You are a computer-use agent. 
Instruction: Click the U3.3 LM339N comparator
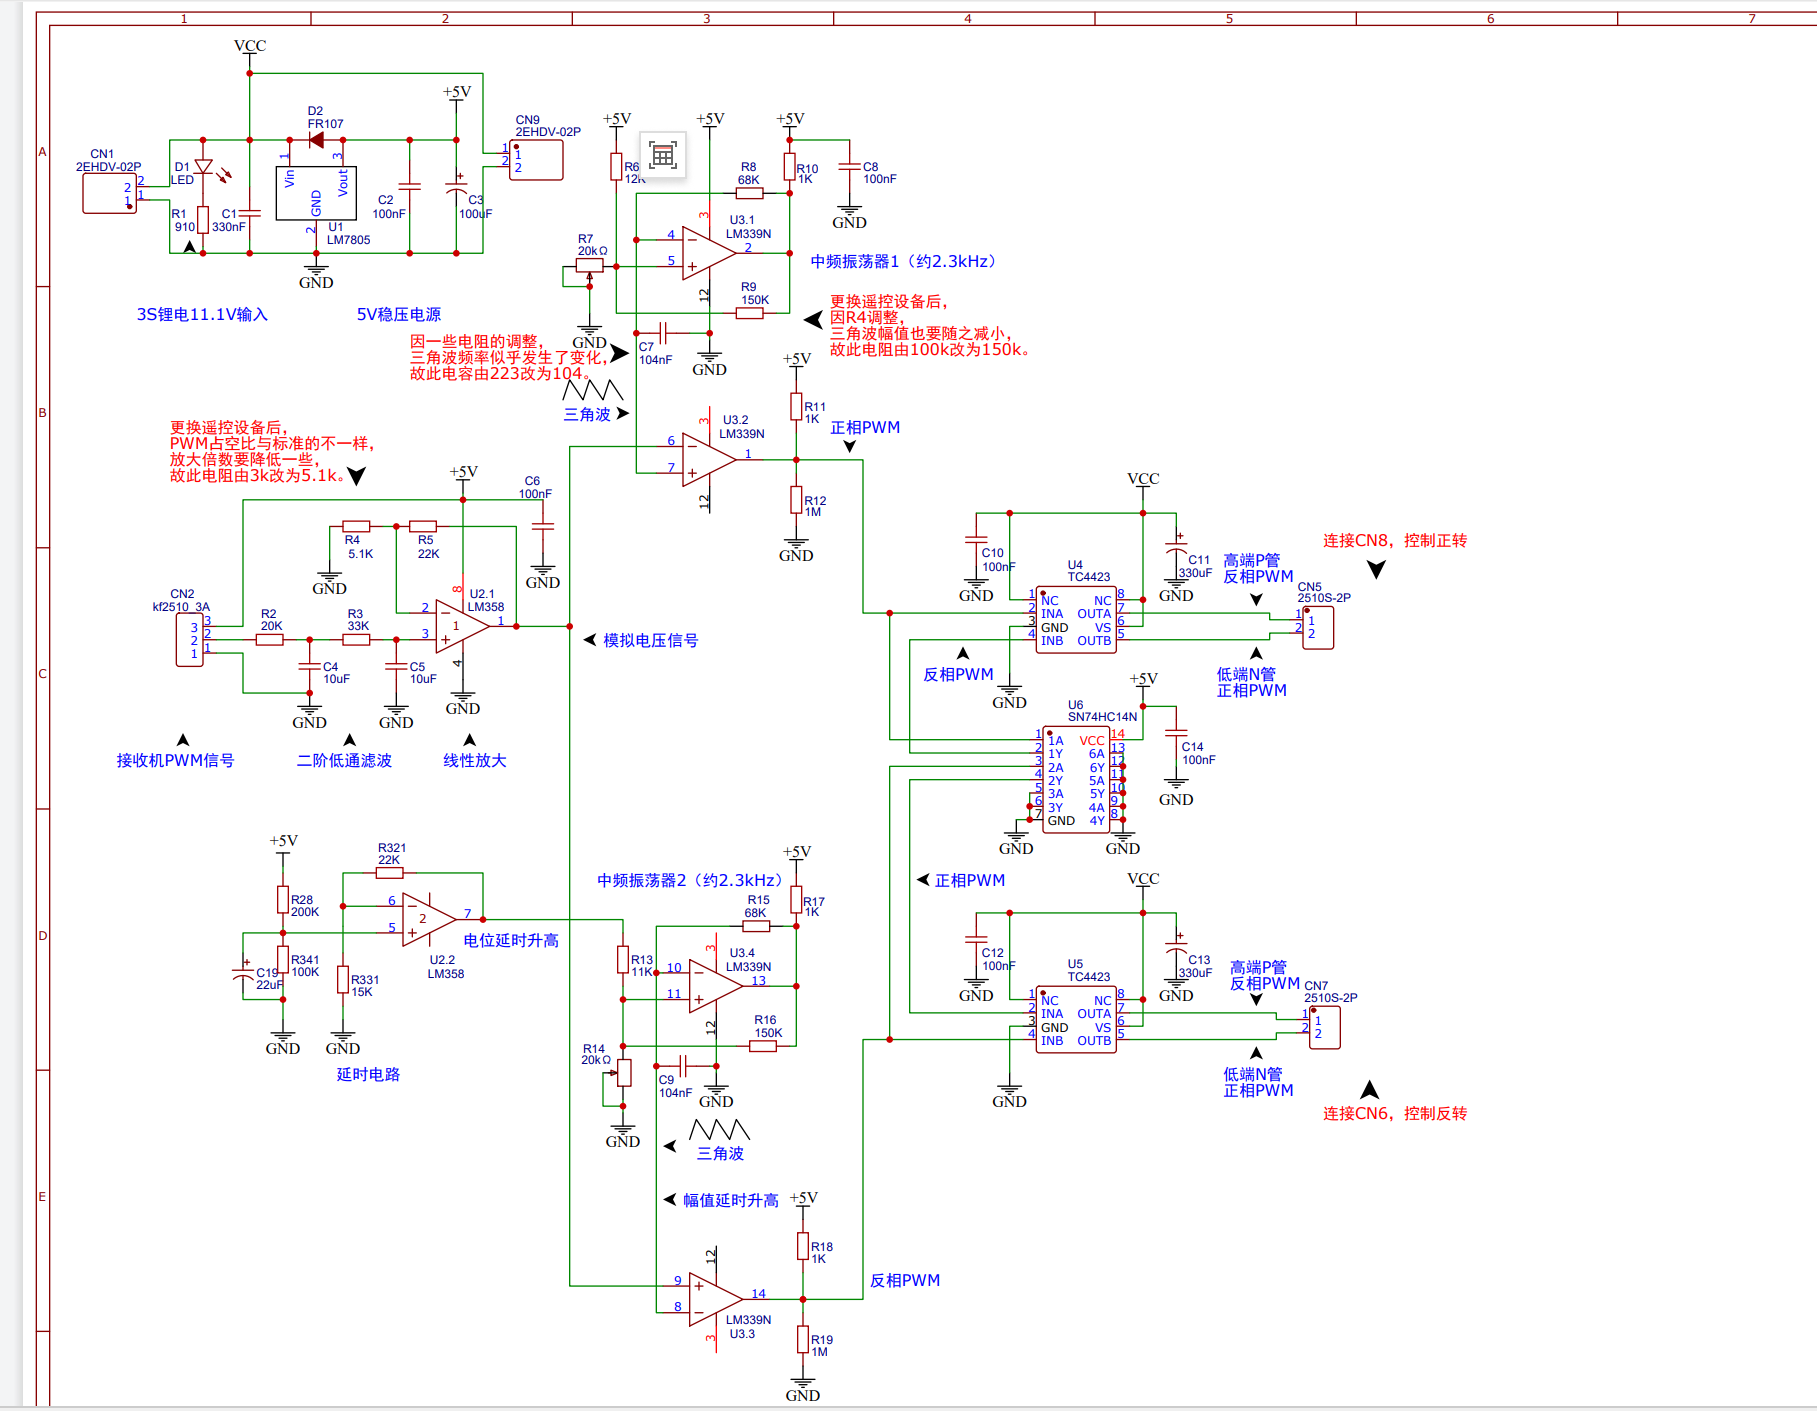tap(714, 1299)
